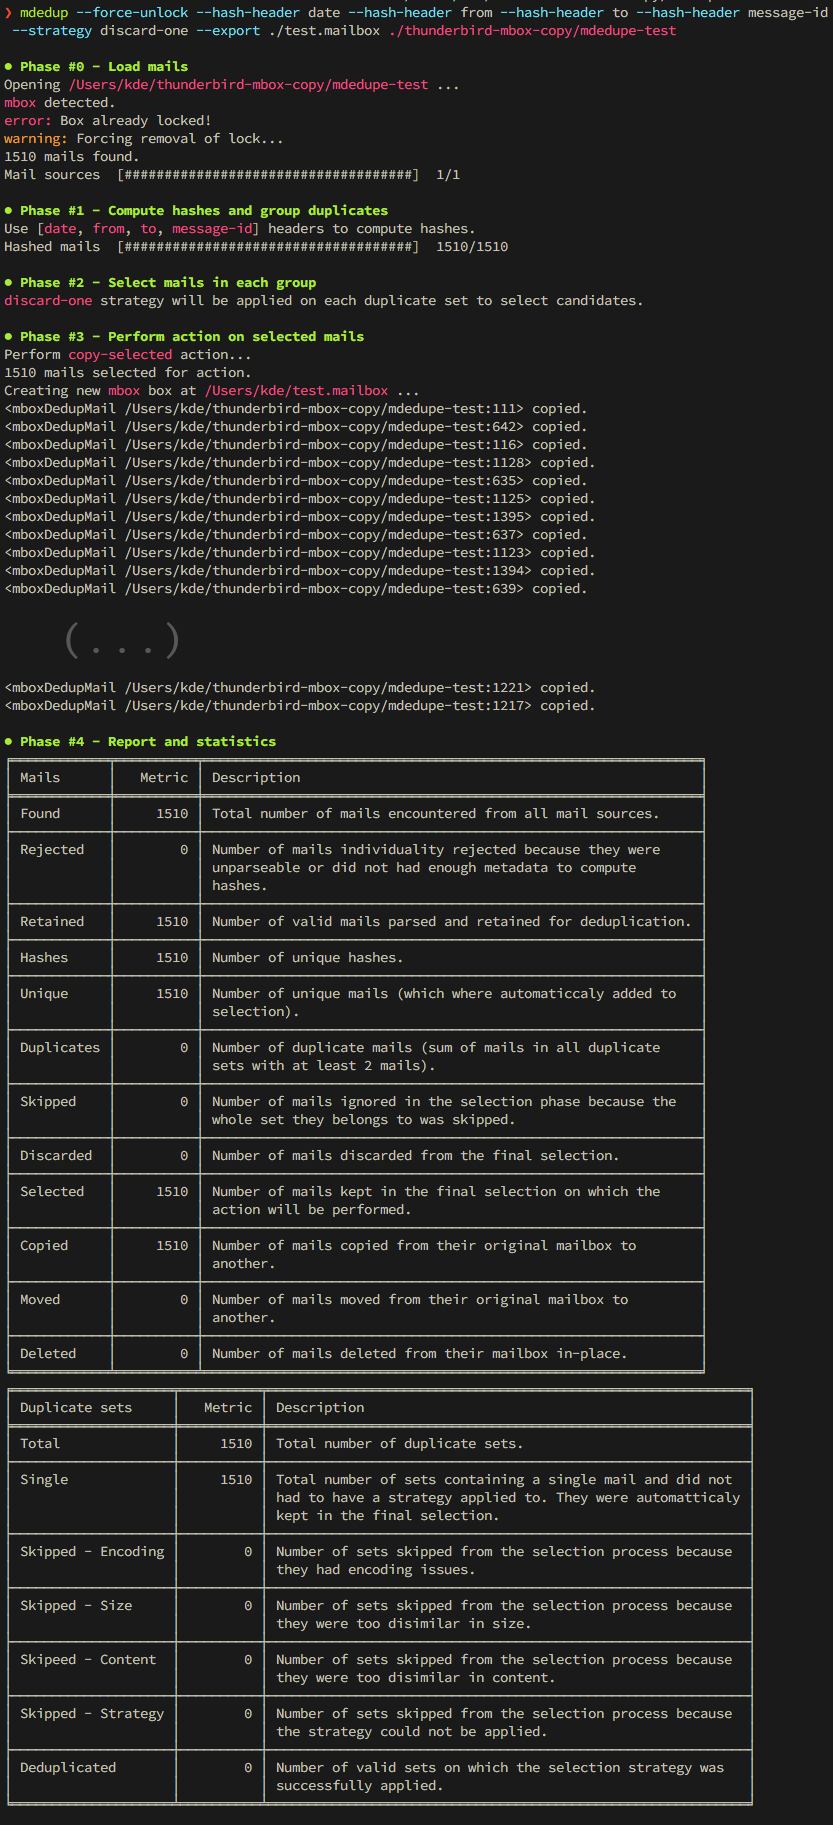Click the mdedupe-test:1128 copied line
833x1825 pixels.
(300, 463)
